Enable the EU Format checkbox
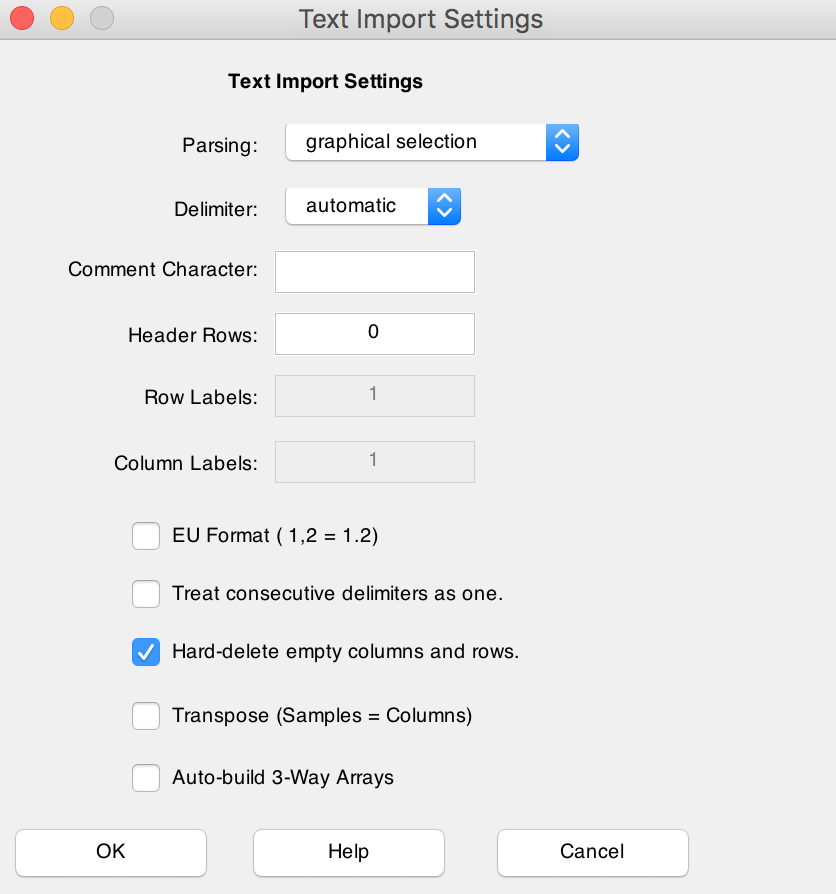 pyautogui.click(x=146, y=536)
